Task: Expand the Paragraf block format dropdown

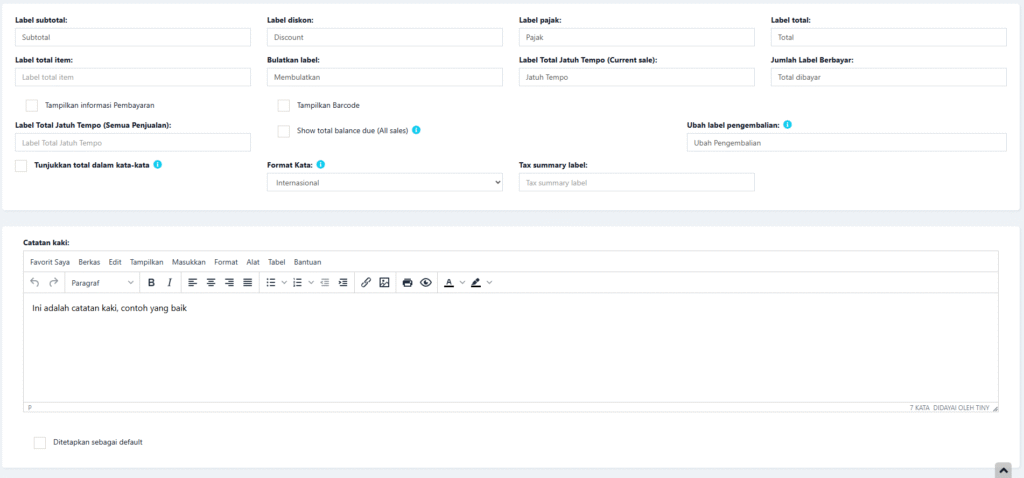Action: click(102, 283)
